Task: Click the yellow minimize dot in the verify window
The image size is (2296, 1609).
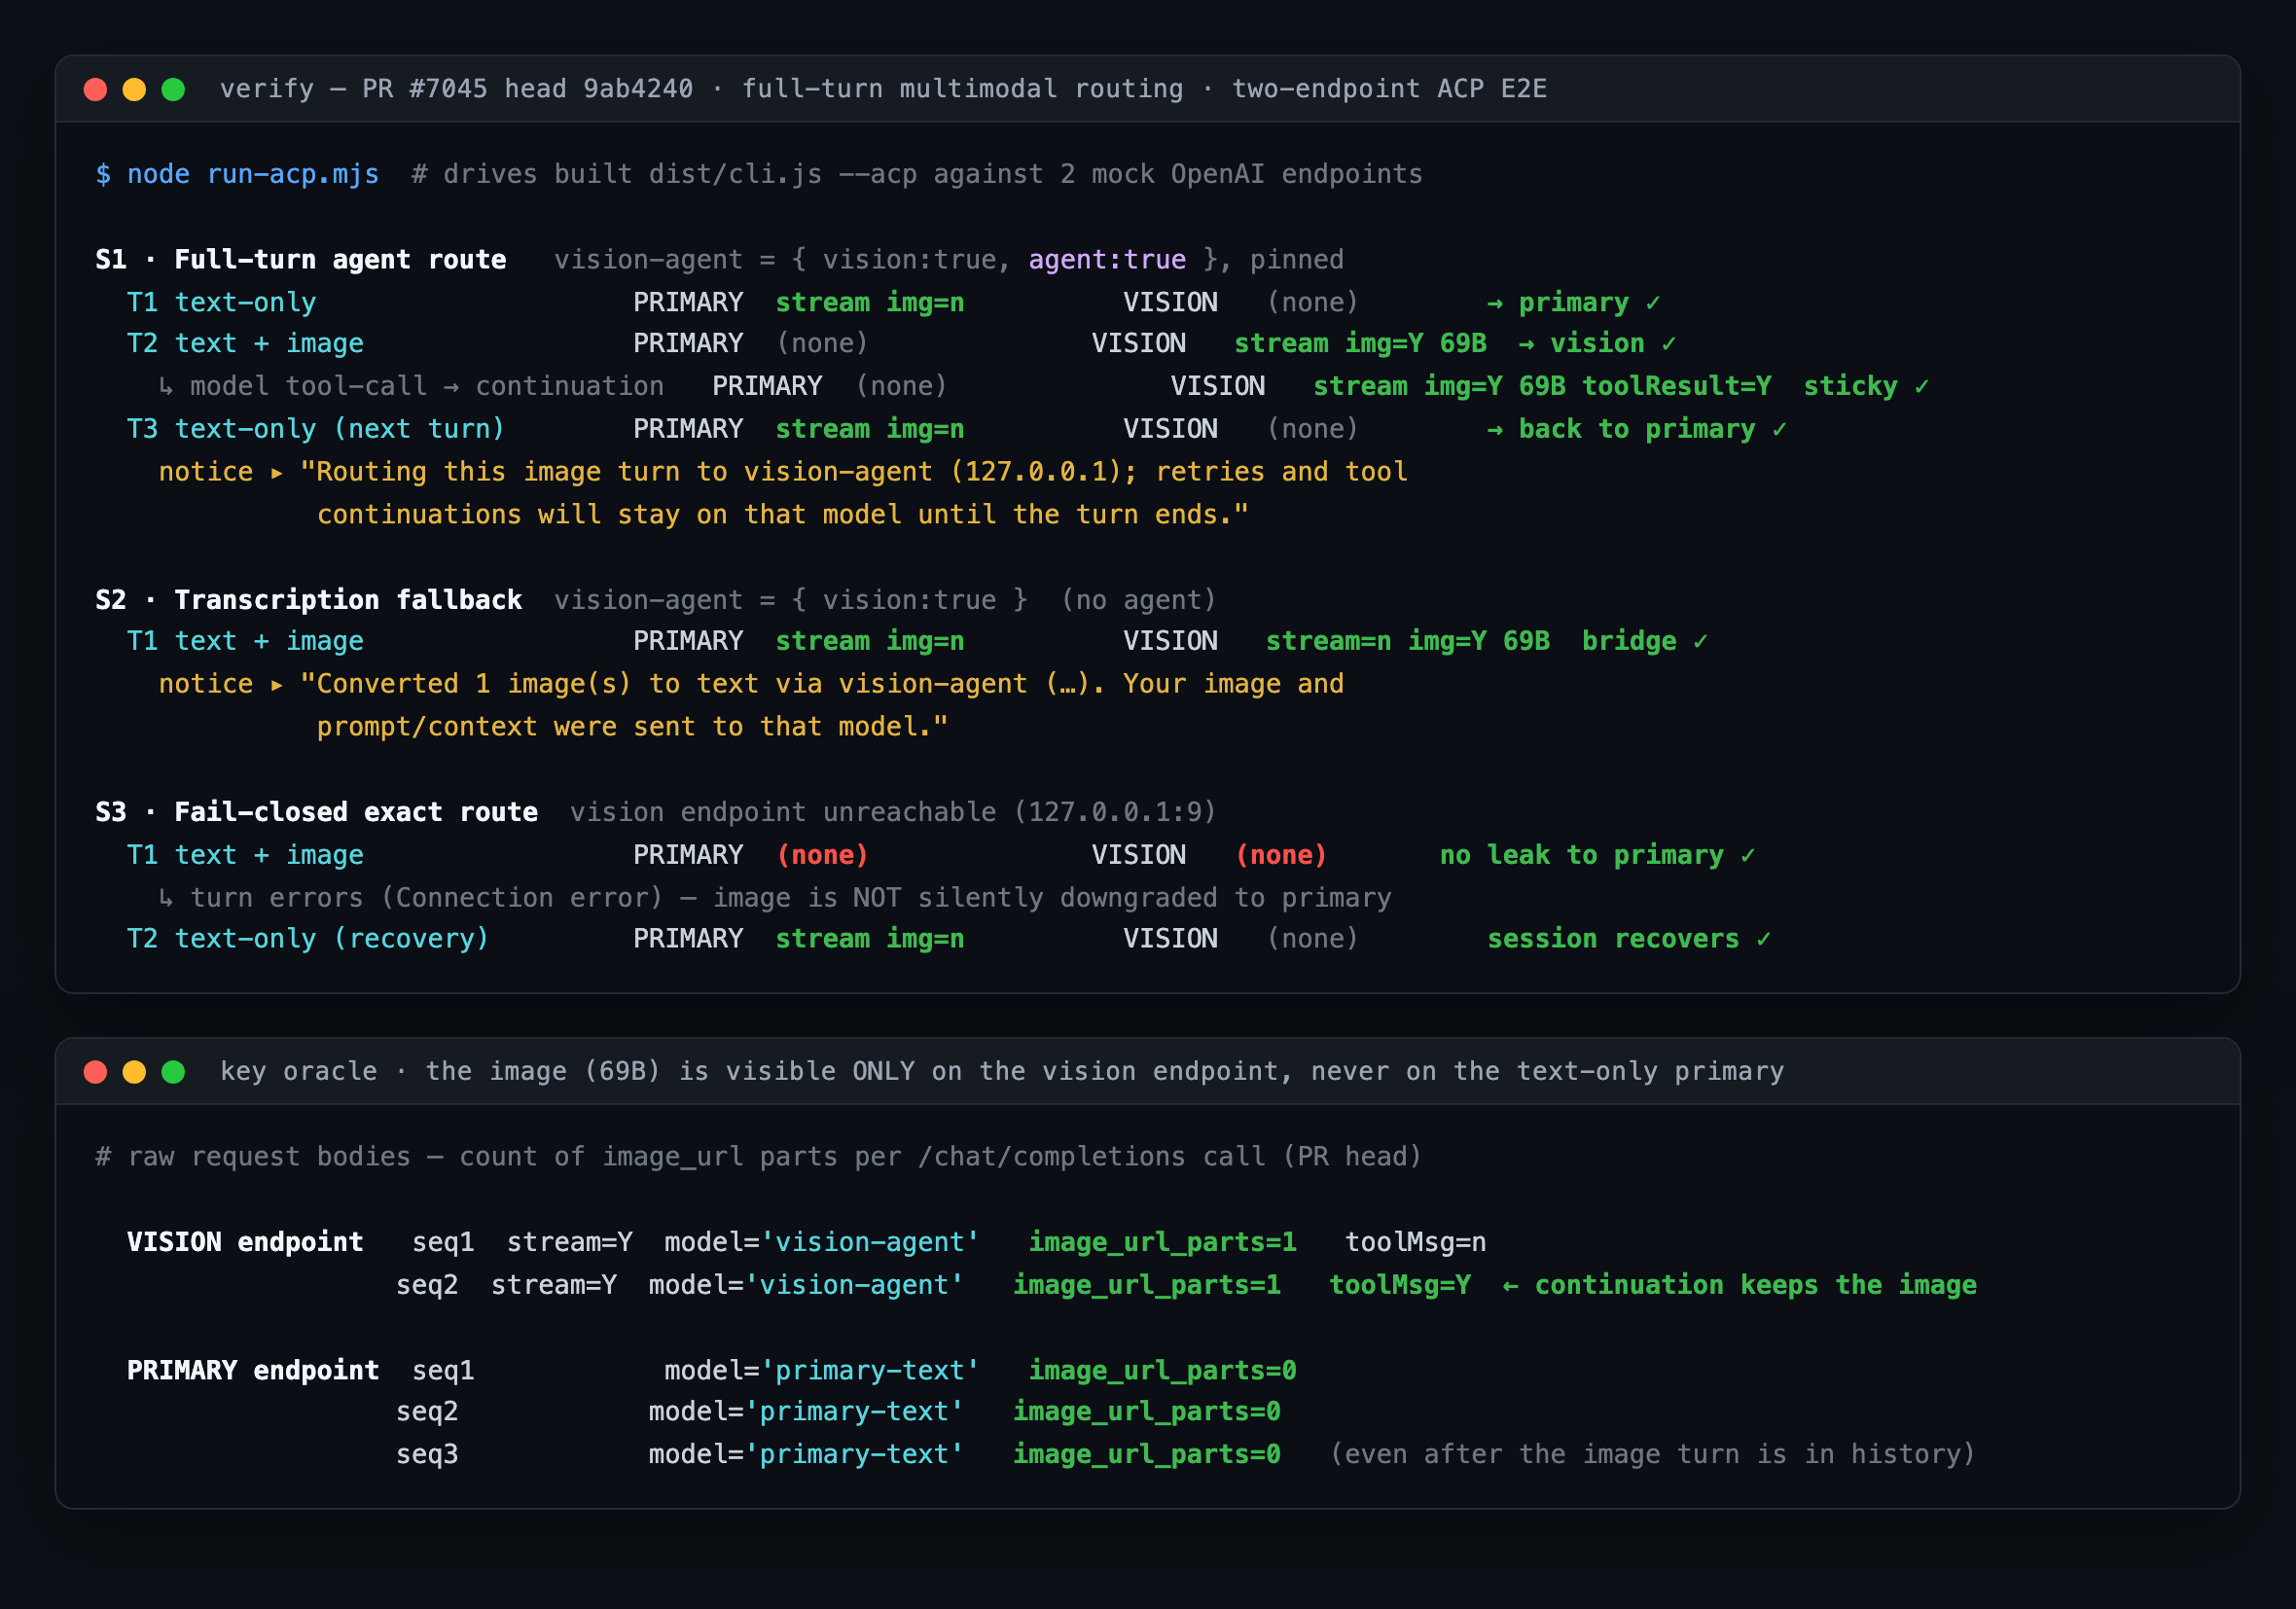Action: click(x=134, y=89)
